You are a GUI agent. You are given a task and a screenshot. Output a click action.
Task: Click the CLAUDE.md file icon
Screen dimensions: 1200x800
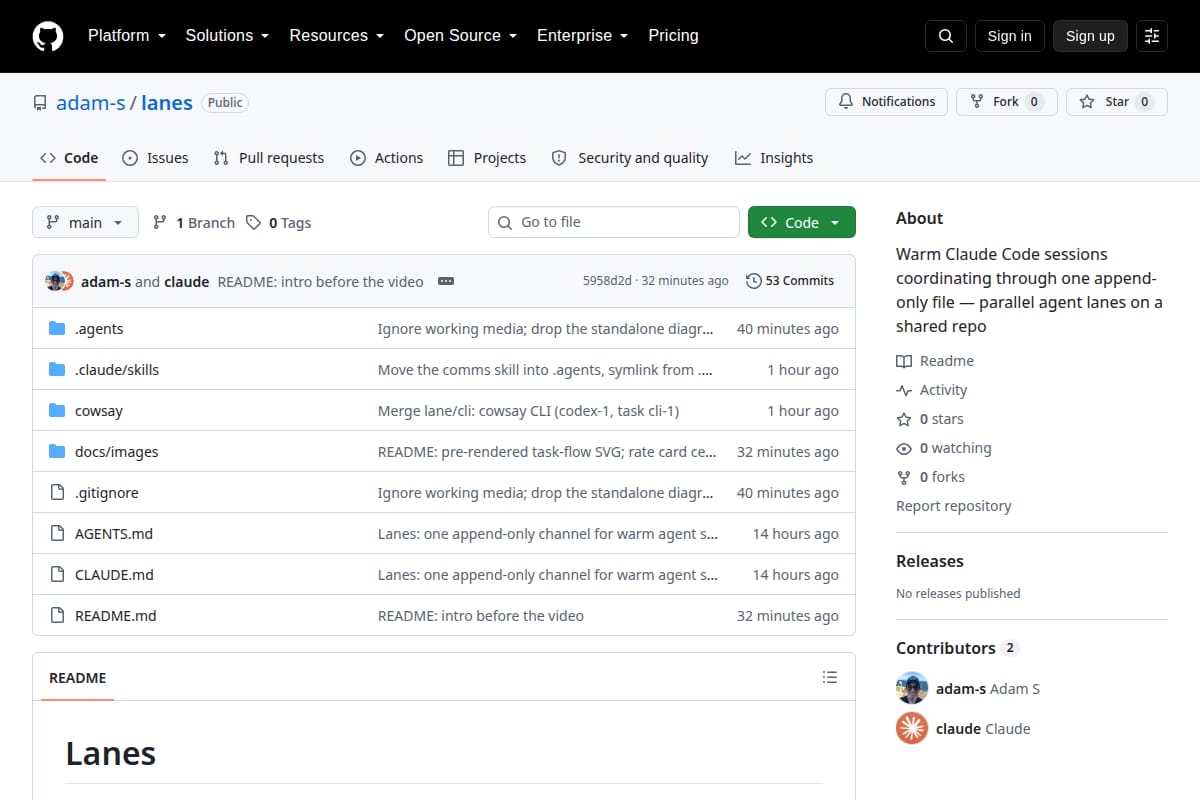click(57, 575)
